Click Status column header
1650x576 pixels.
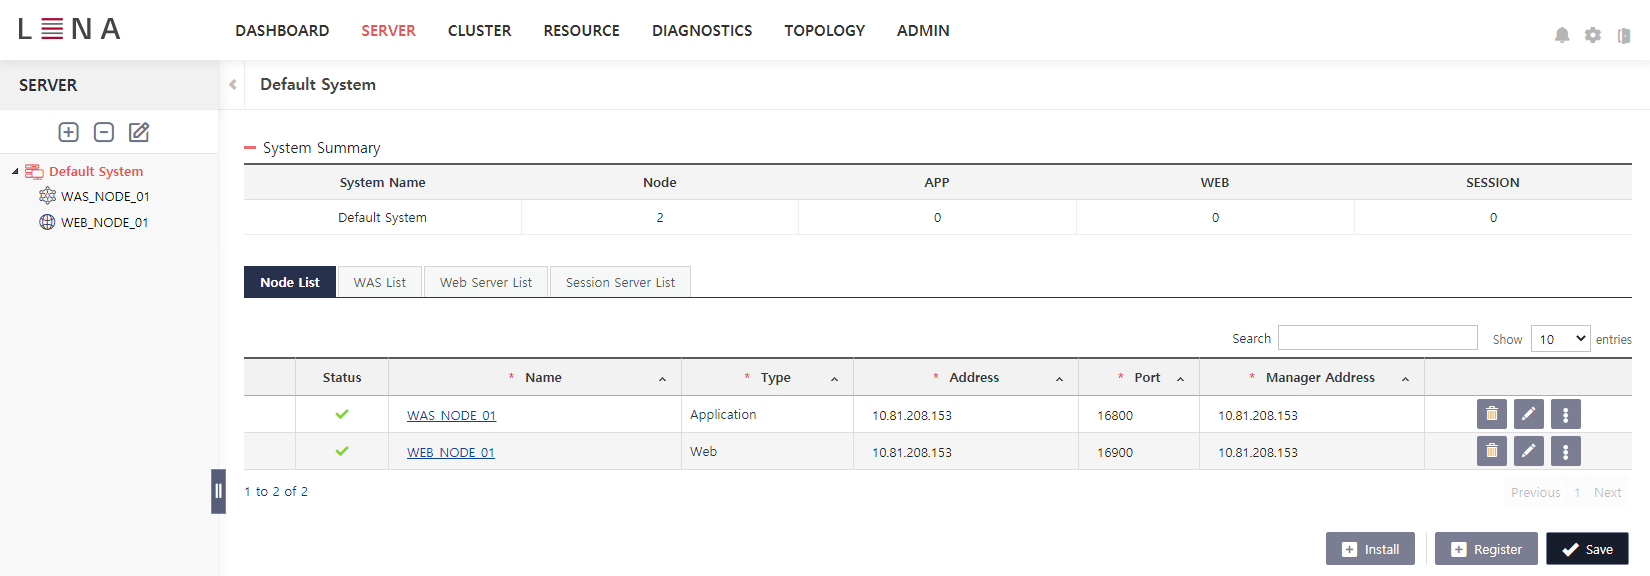[x=342, y=378]
